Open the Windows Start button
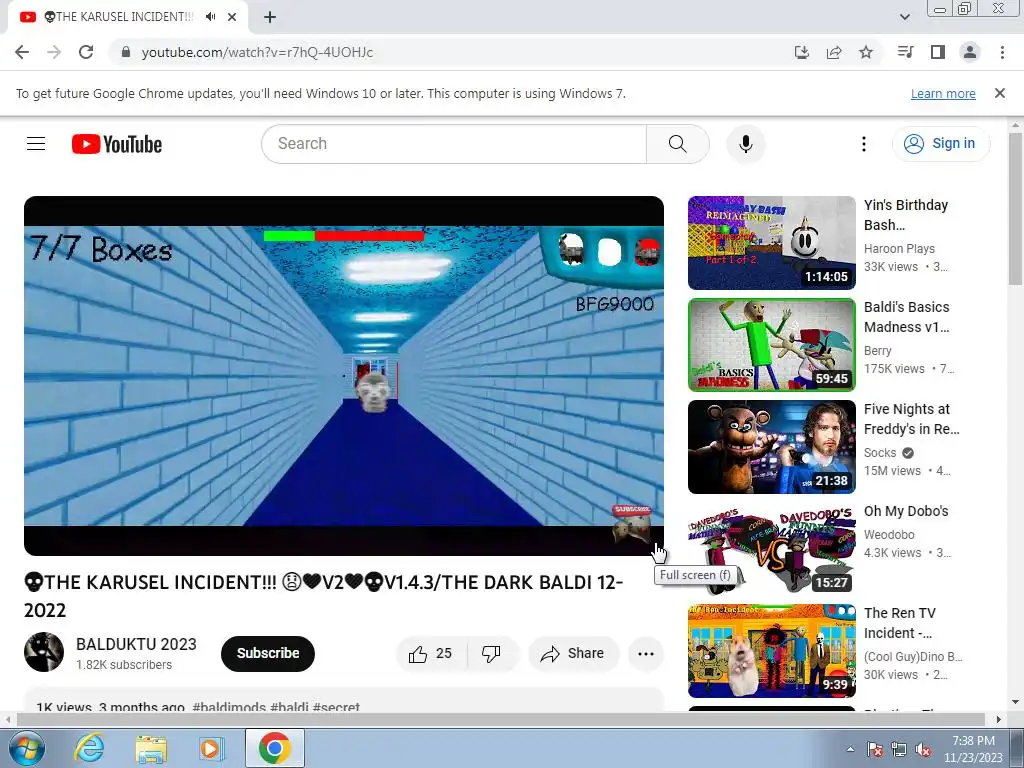 [27, 748]
